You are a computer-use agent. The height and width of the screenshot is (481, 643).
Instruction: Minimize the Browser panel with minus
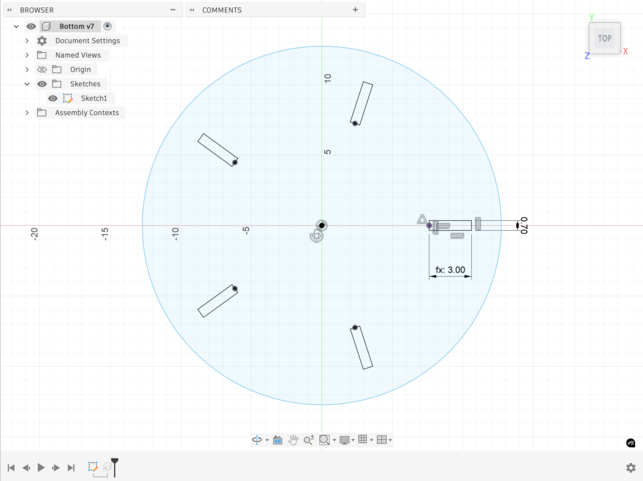[173, 10]
